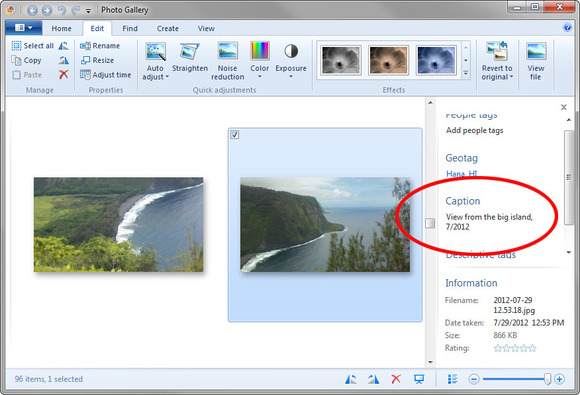The image size is (580, 395).
Task: Uncheck the selected photo's checkbox
Action: [235, 135]
